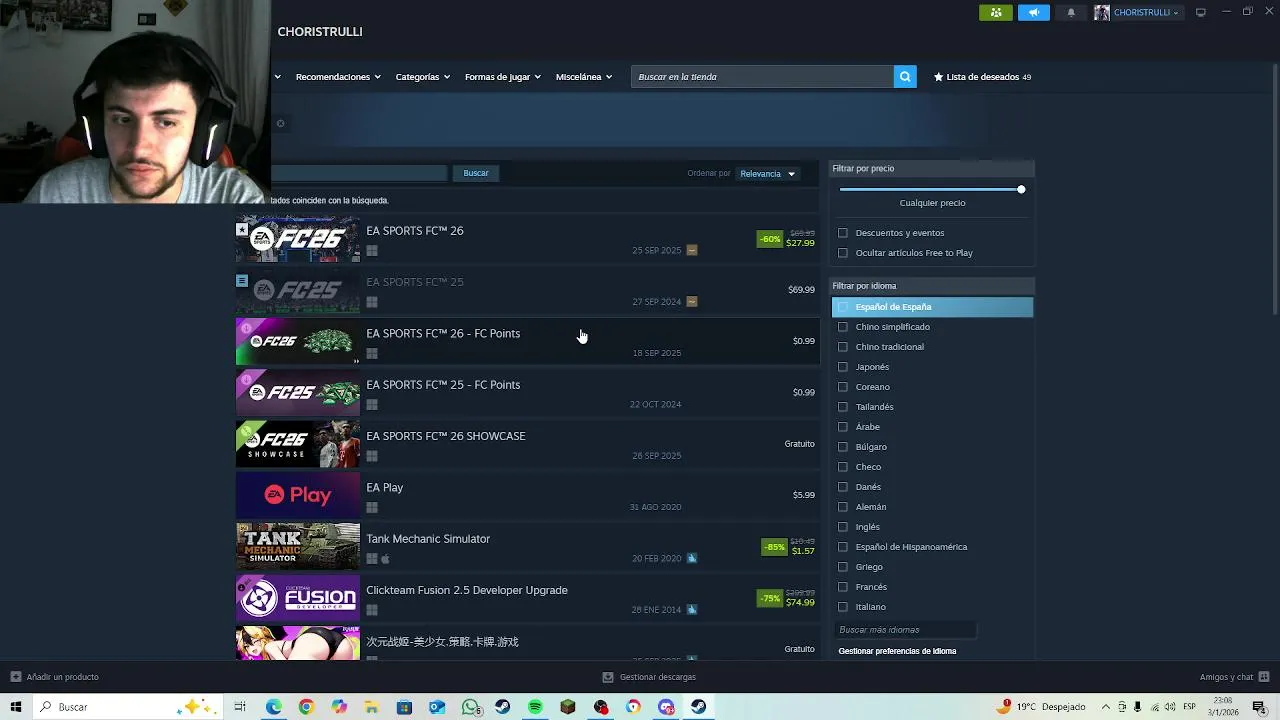Open EA SPORTS FC 26 thumbnail
The width and height of the screenshot is (1280, 720).
point(298,238)
